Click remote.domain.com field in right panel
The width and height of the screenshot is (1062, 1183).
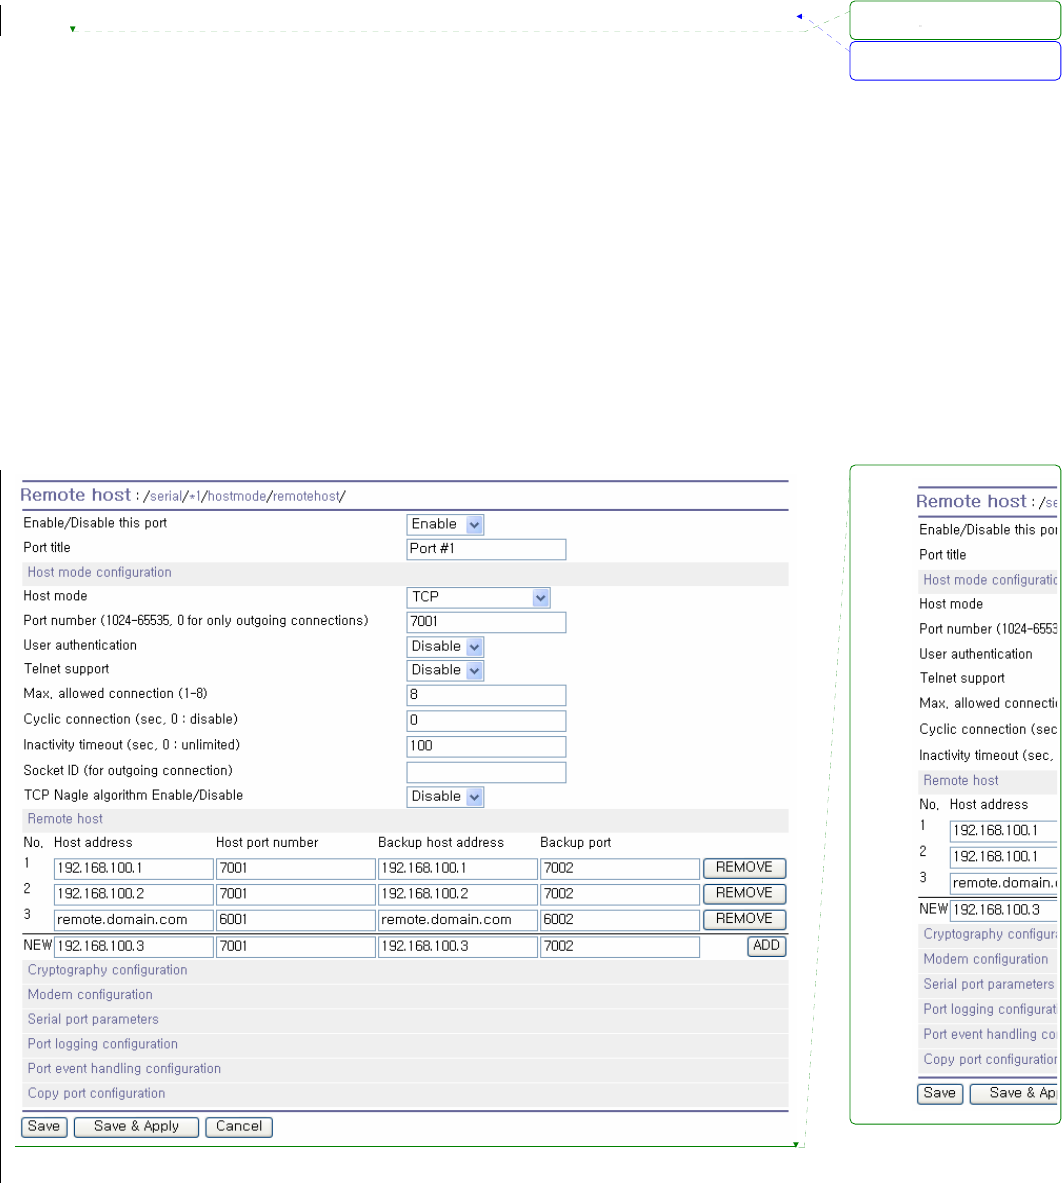point(1003,883)
